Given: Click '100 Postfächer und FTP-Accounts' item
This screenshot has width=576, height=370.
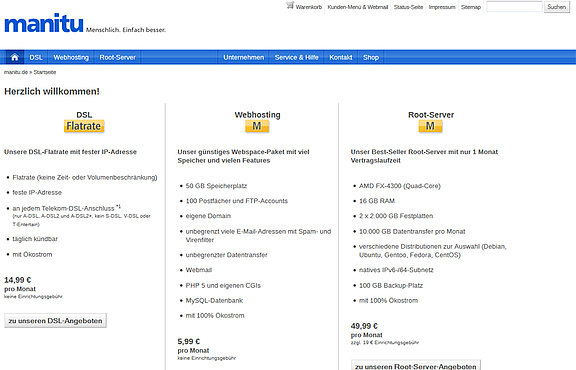Looking at the screenshot, I should pyautogui.click(x=237, y=201).
